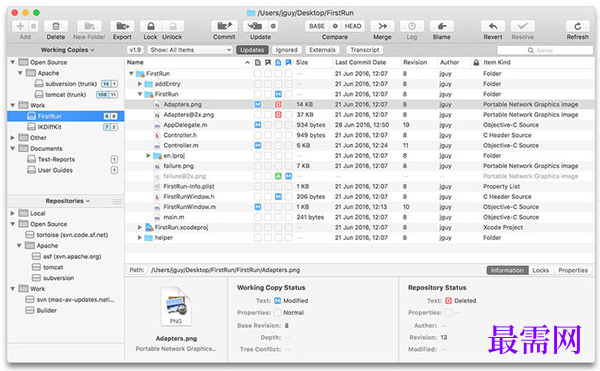Click the Export toolbar icon
The image size is (600, 371).
[122, 26]
